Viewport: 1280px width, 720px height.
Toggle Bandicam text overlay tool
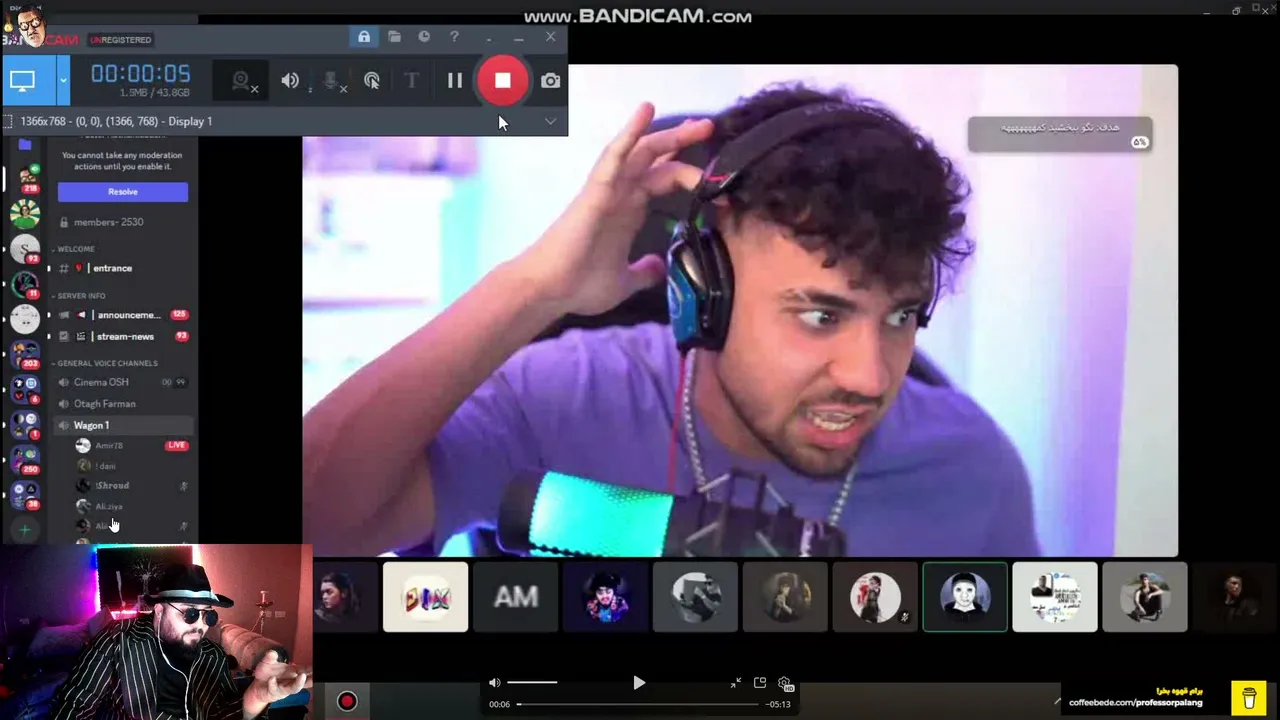click(x=411, y=81)
